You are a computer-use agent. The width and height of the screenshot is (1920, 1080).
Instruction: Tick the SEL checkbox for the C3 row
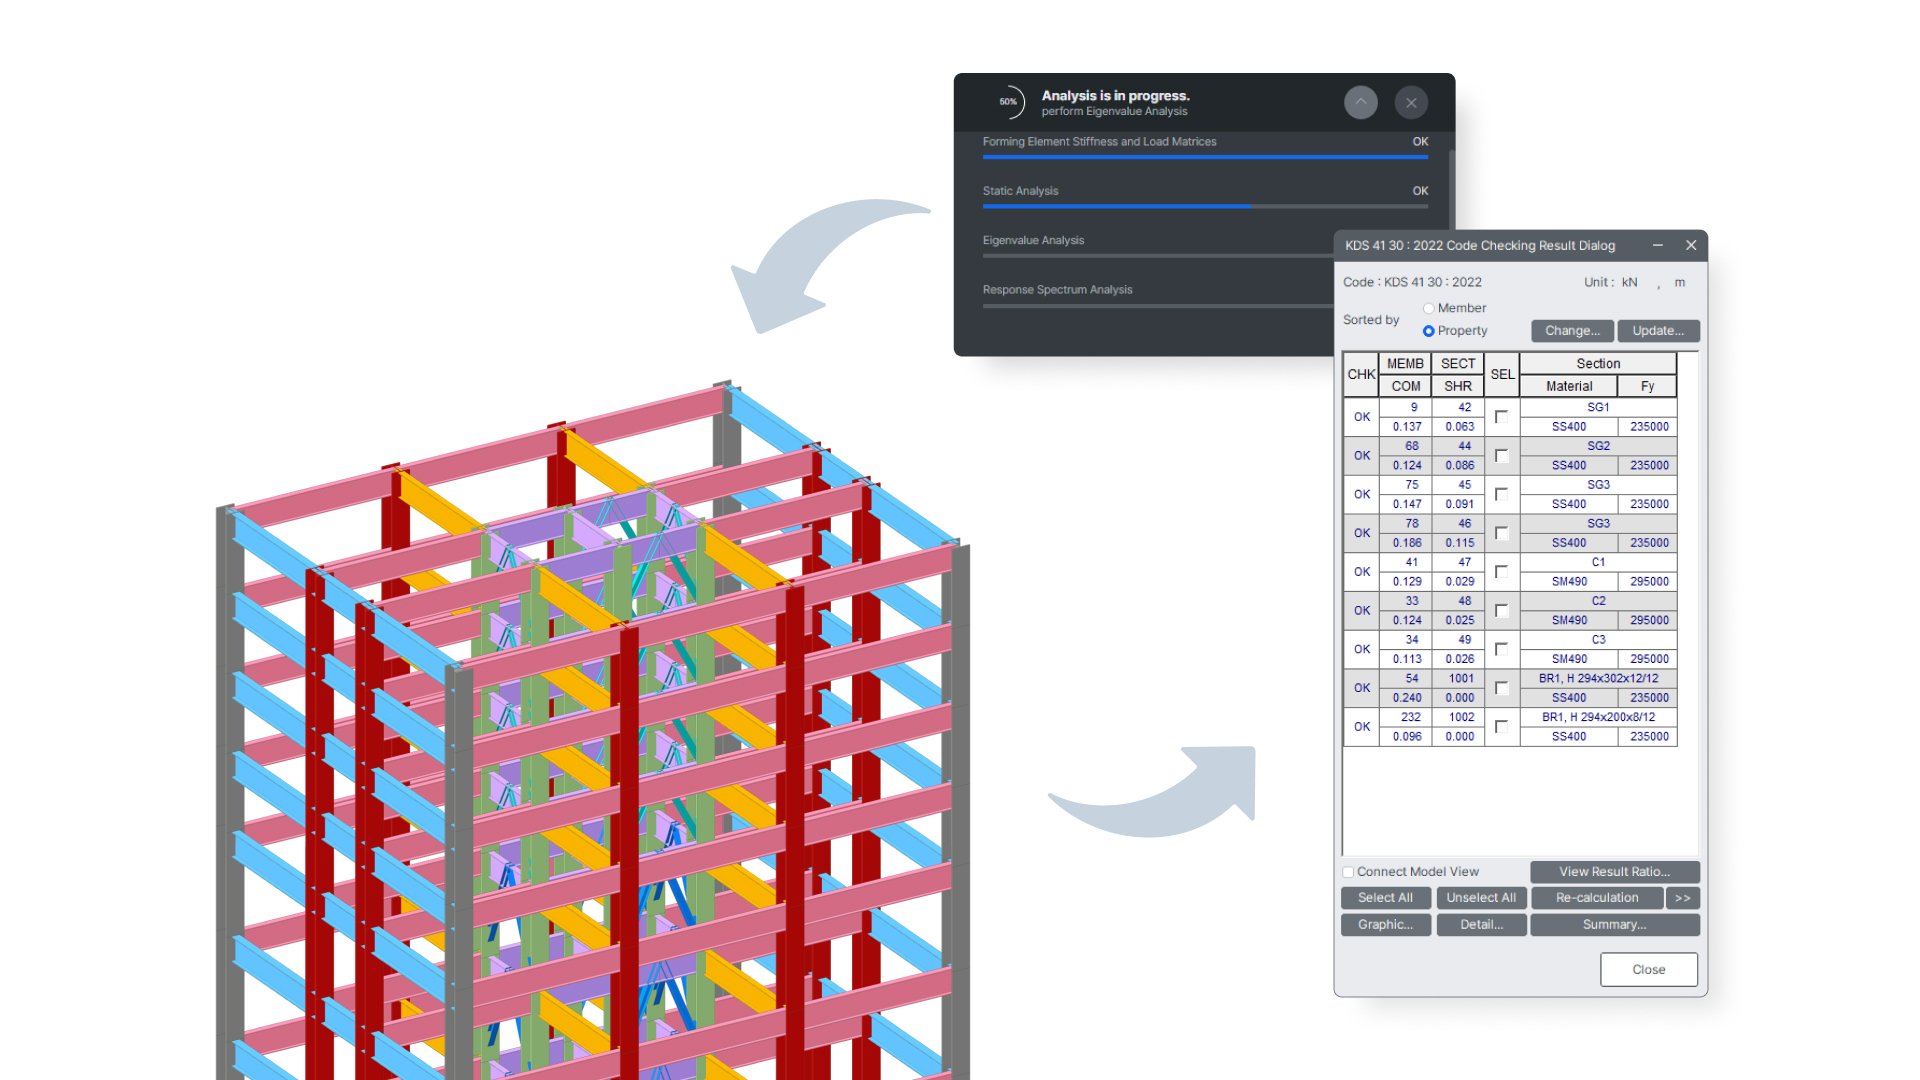coord(1501,649)
